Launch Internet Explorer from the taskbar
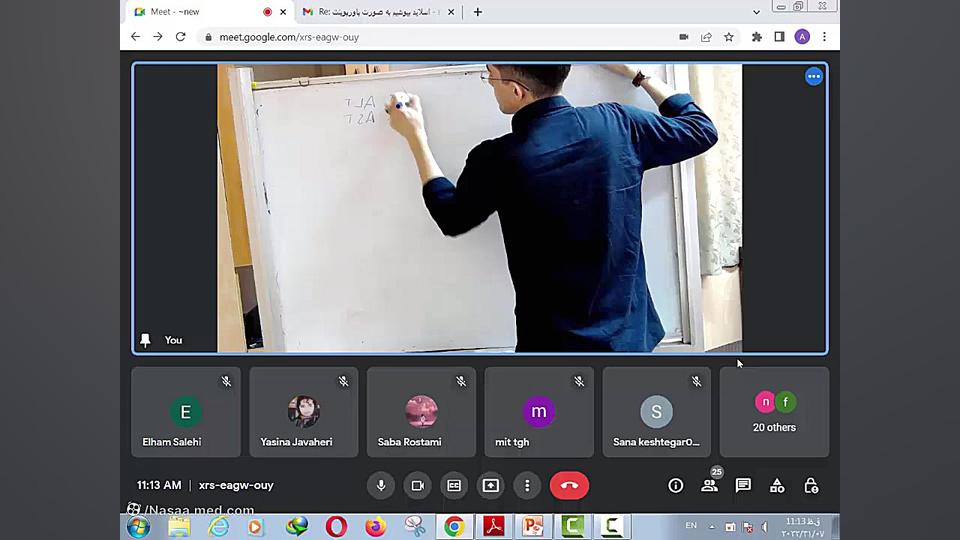Screen dimensions: 960x540 (218, 527)
